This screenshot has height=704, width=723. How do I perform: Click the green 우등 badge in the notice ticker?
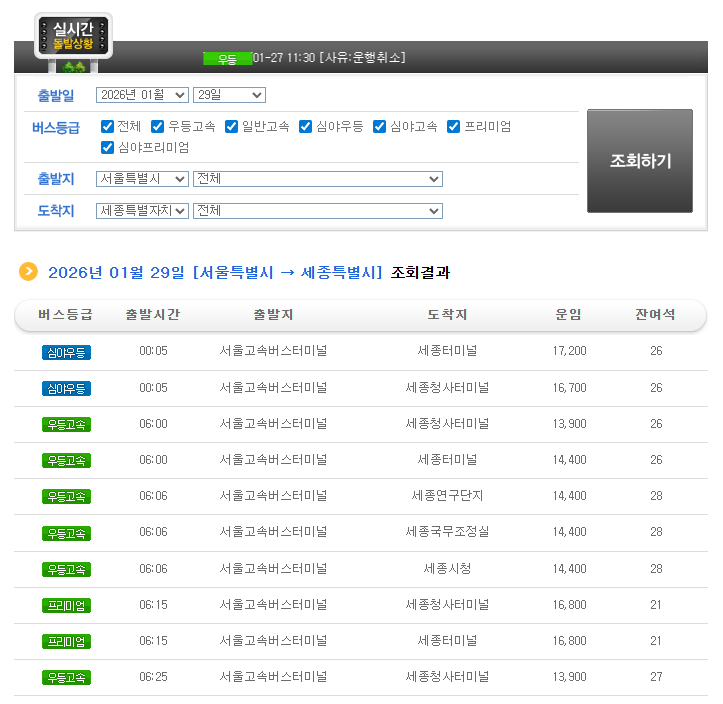tap(227, 59)
